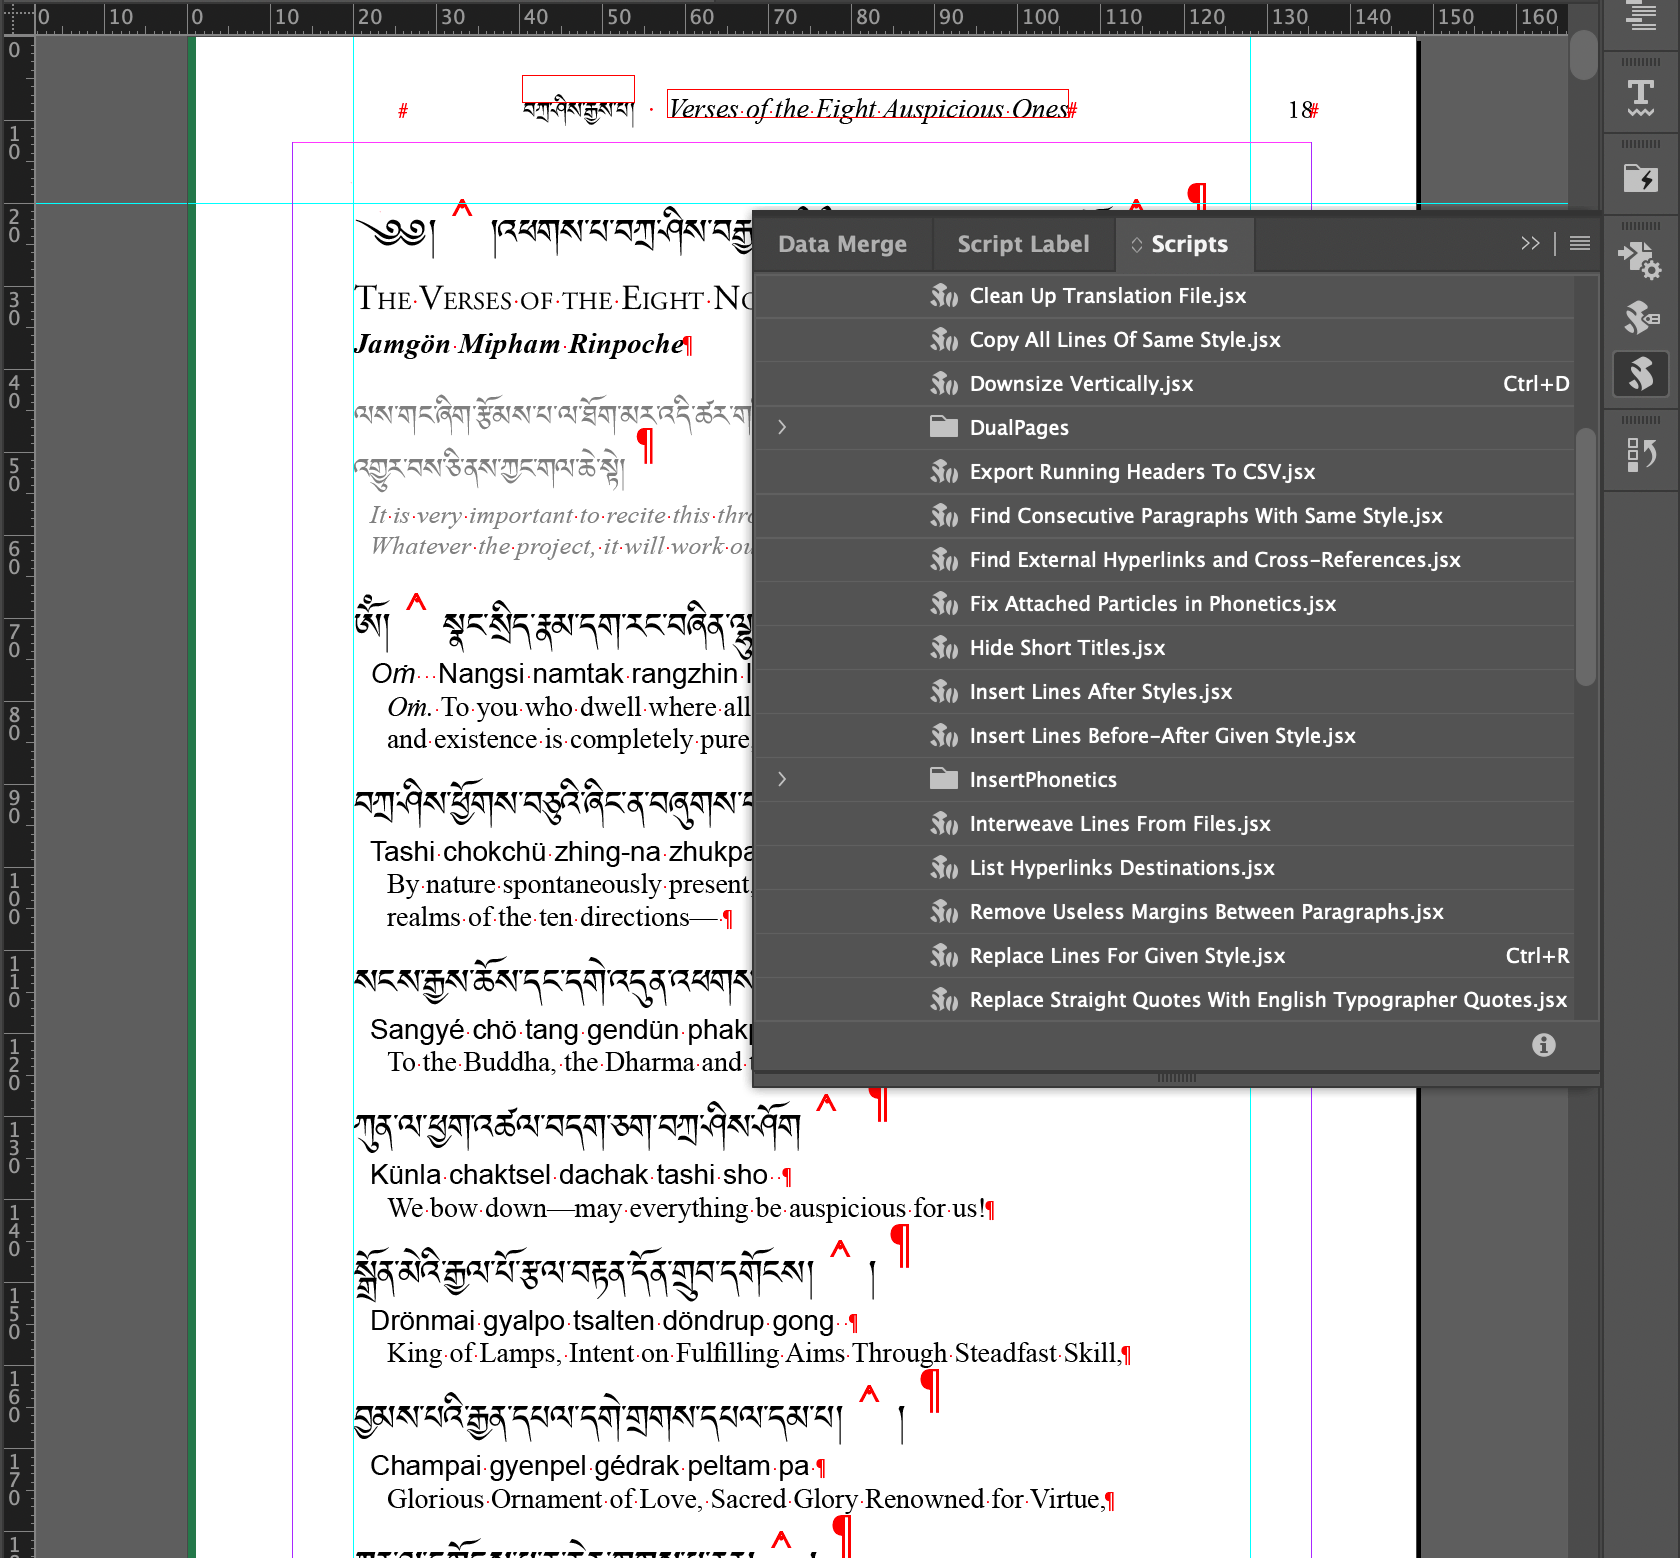The height and width of the screenshot is (1558, 1680).
Task: Run the Replace Lines For Given Style.jsx script
Action: pos(1126,955)
